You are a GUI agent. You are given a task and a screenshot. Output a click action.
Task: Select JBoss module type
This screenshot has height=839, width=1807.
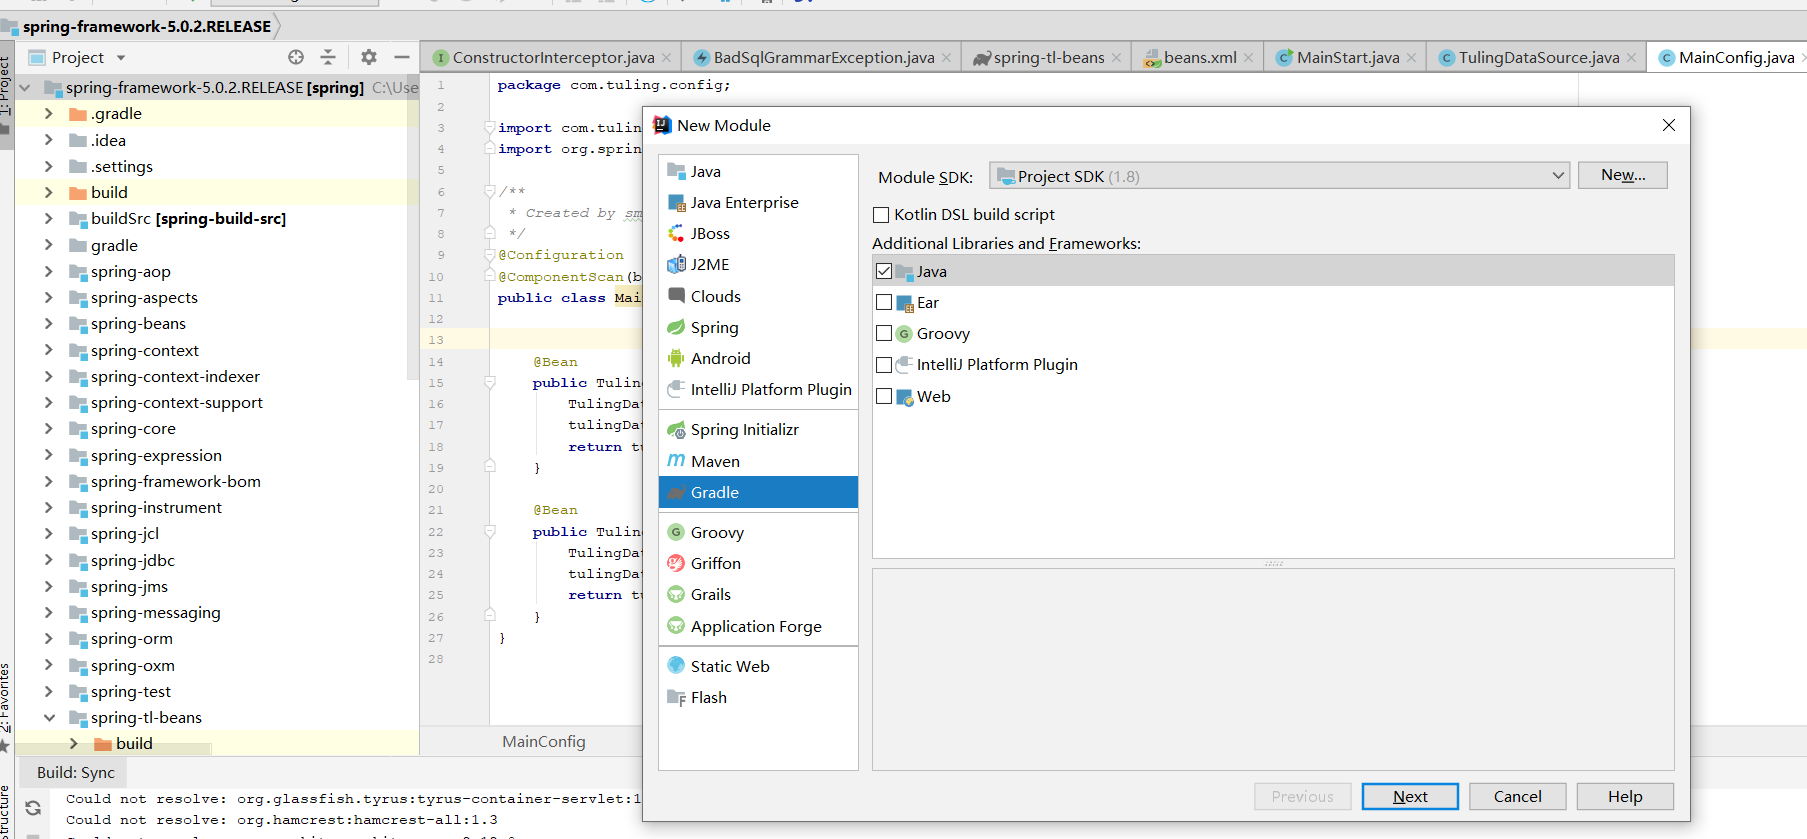pyautogui.click(x=758, y=233)
